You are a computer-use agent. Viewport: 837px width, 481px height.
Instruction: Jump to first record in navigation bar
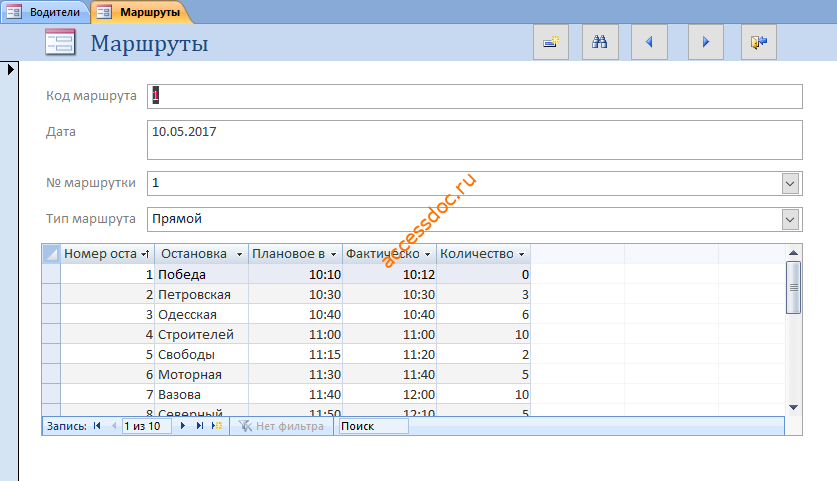(97, 426)
